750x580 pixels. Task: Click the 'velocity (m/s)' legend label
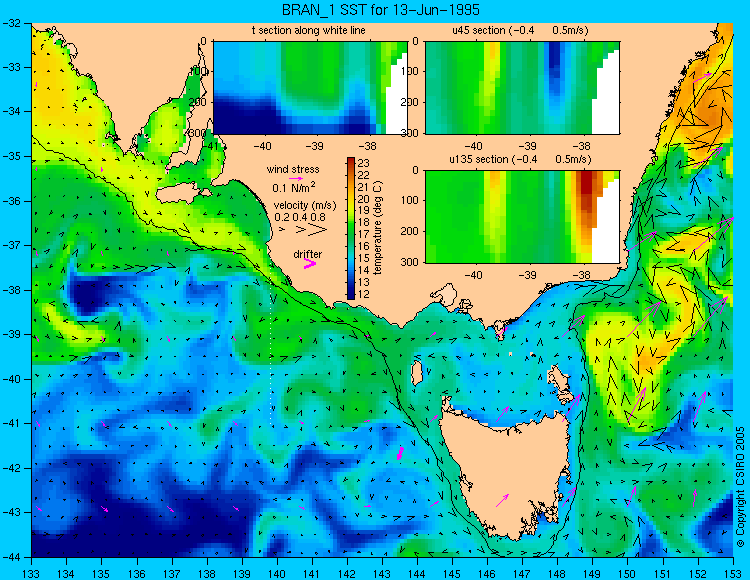click(305, 206)
